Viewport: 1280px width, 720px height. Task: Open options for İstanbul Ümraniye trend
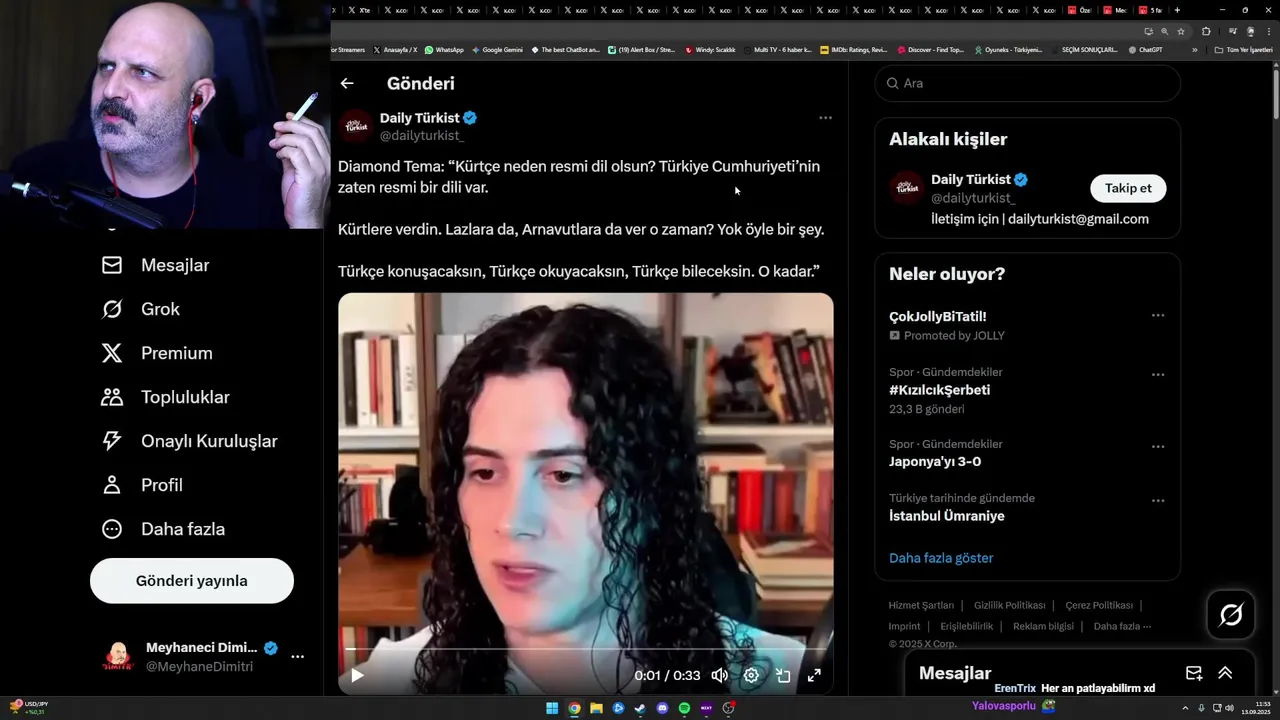(x=1158, y=501)
